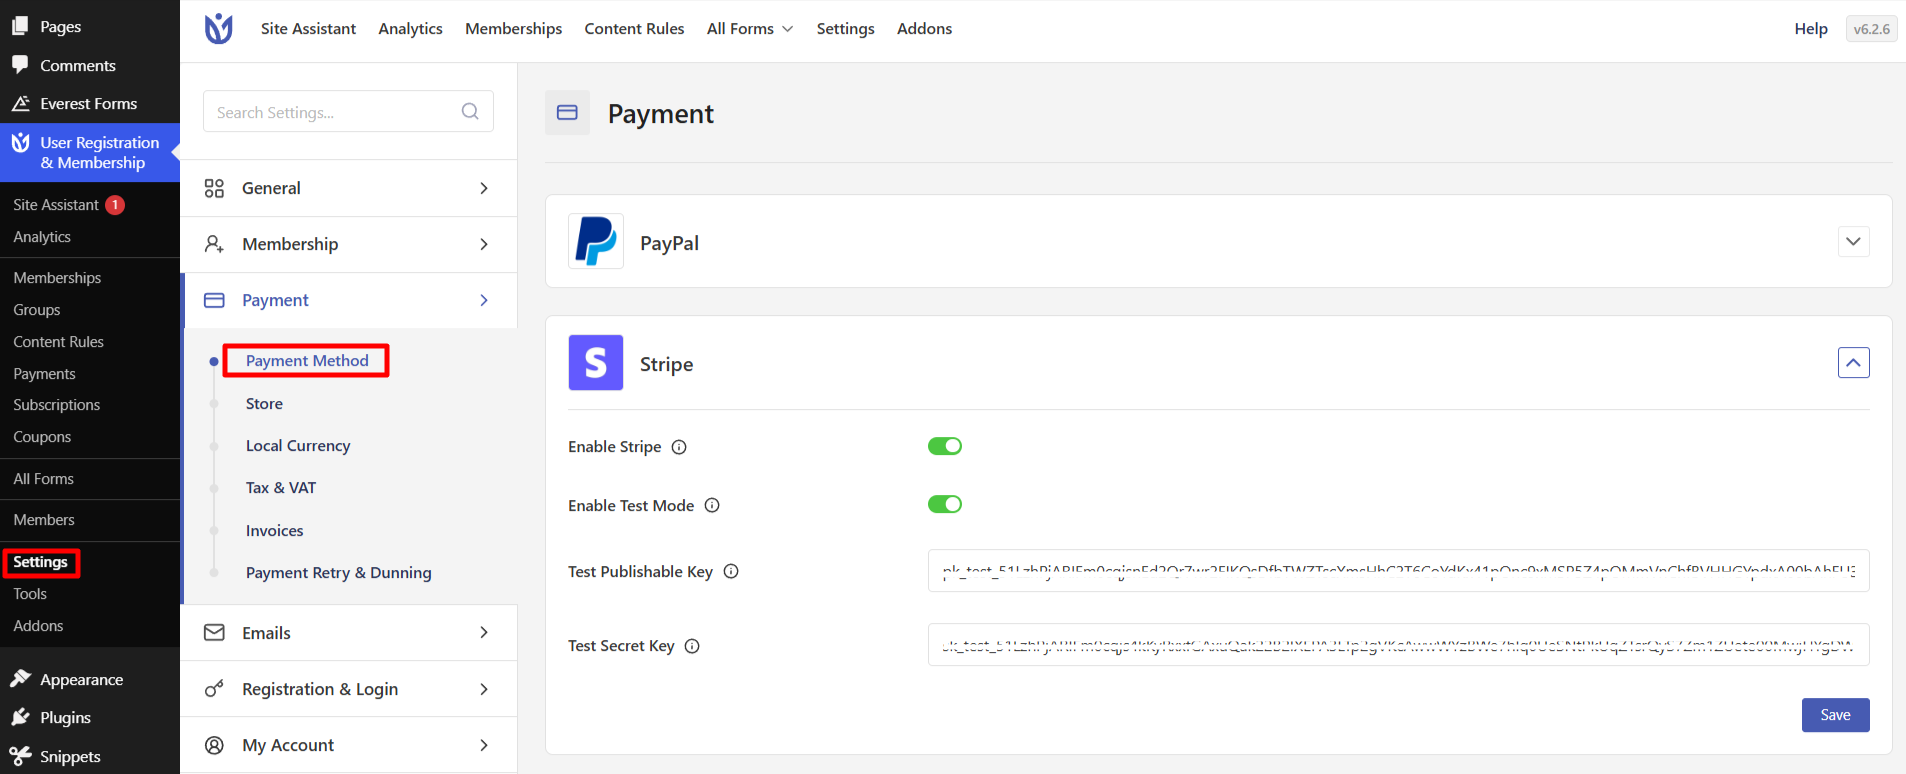Screen dimensions: 1906x774
Task: Expand the My Account chevron
Action: point(484,745)
